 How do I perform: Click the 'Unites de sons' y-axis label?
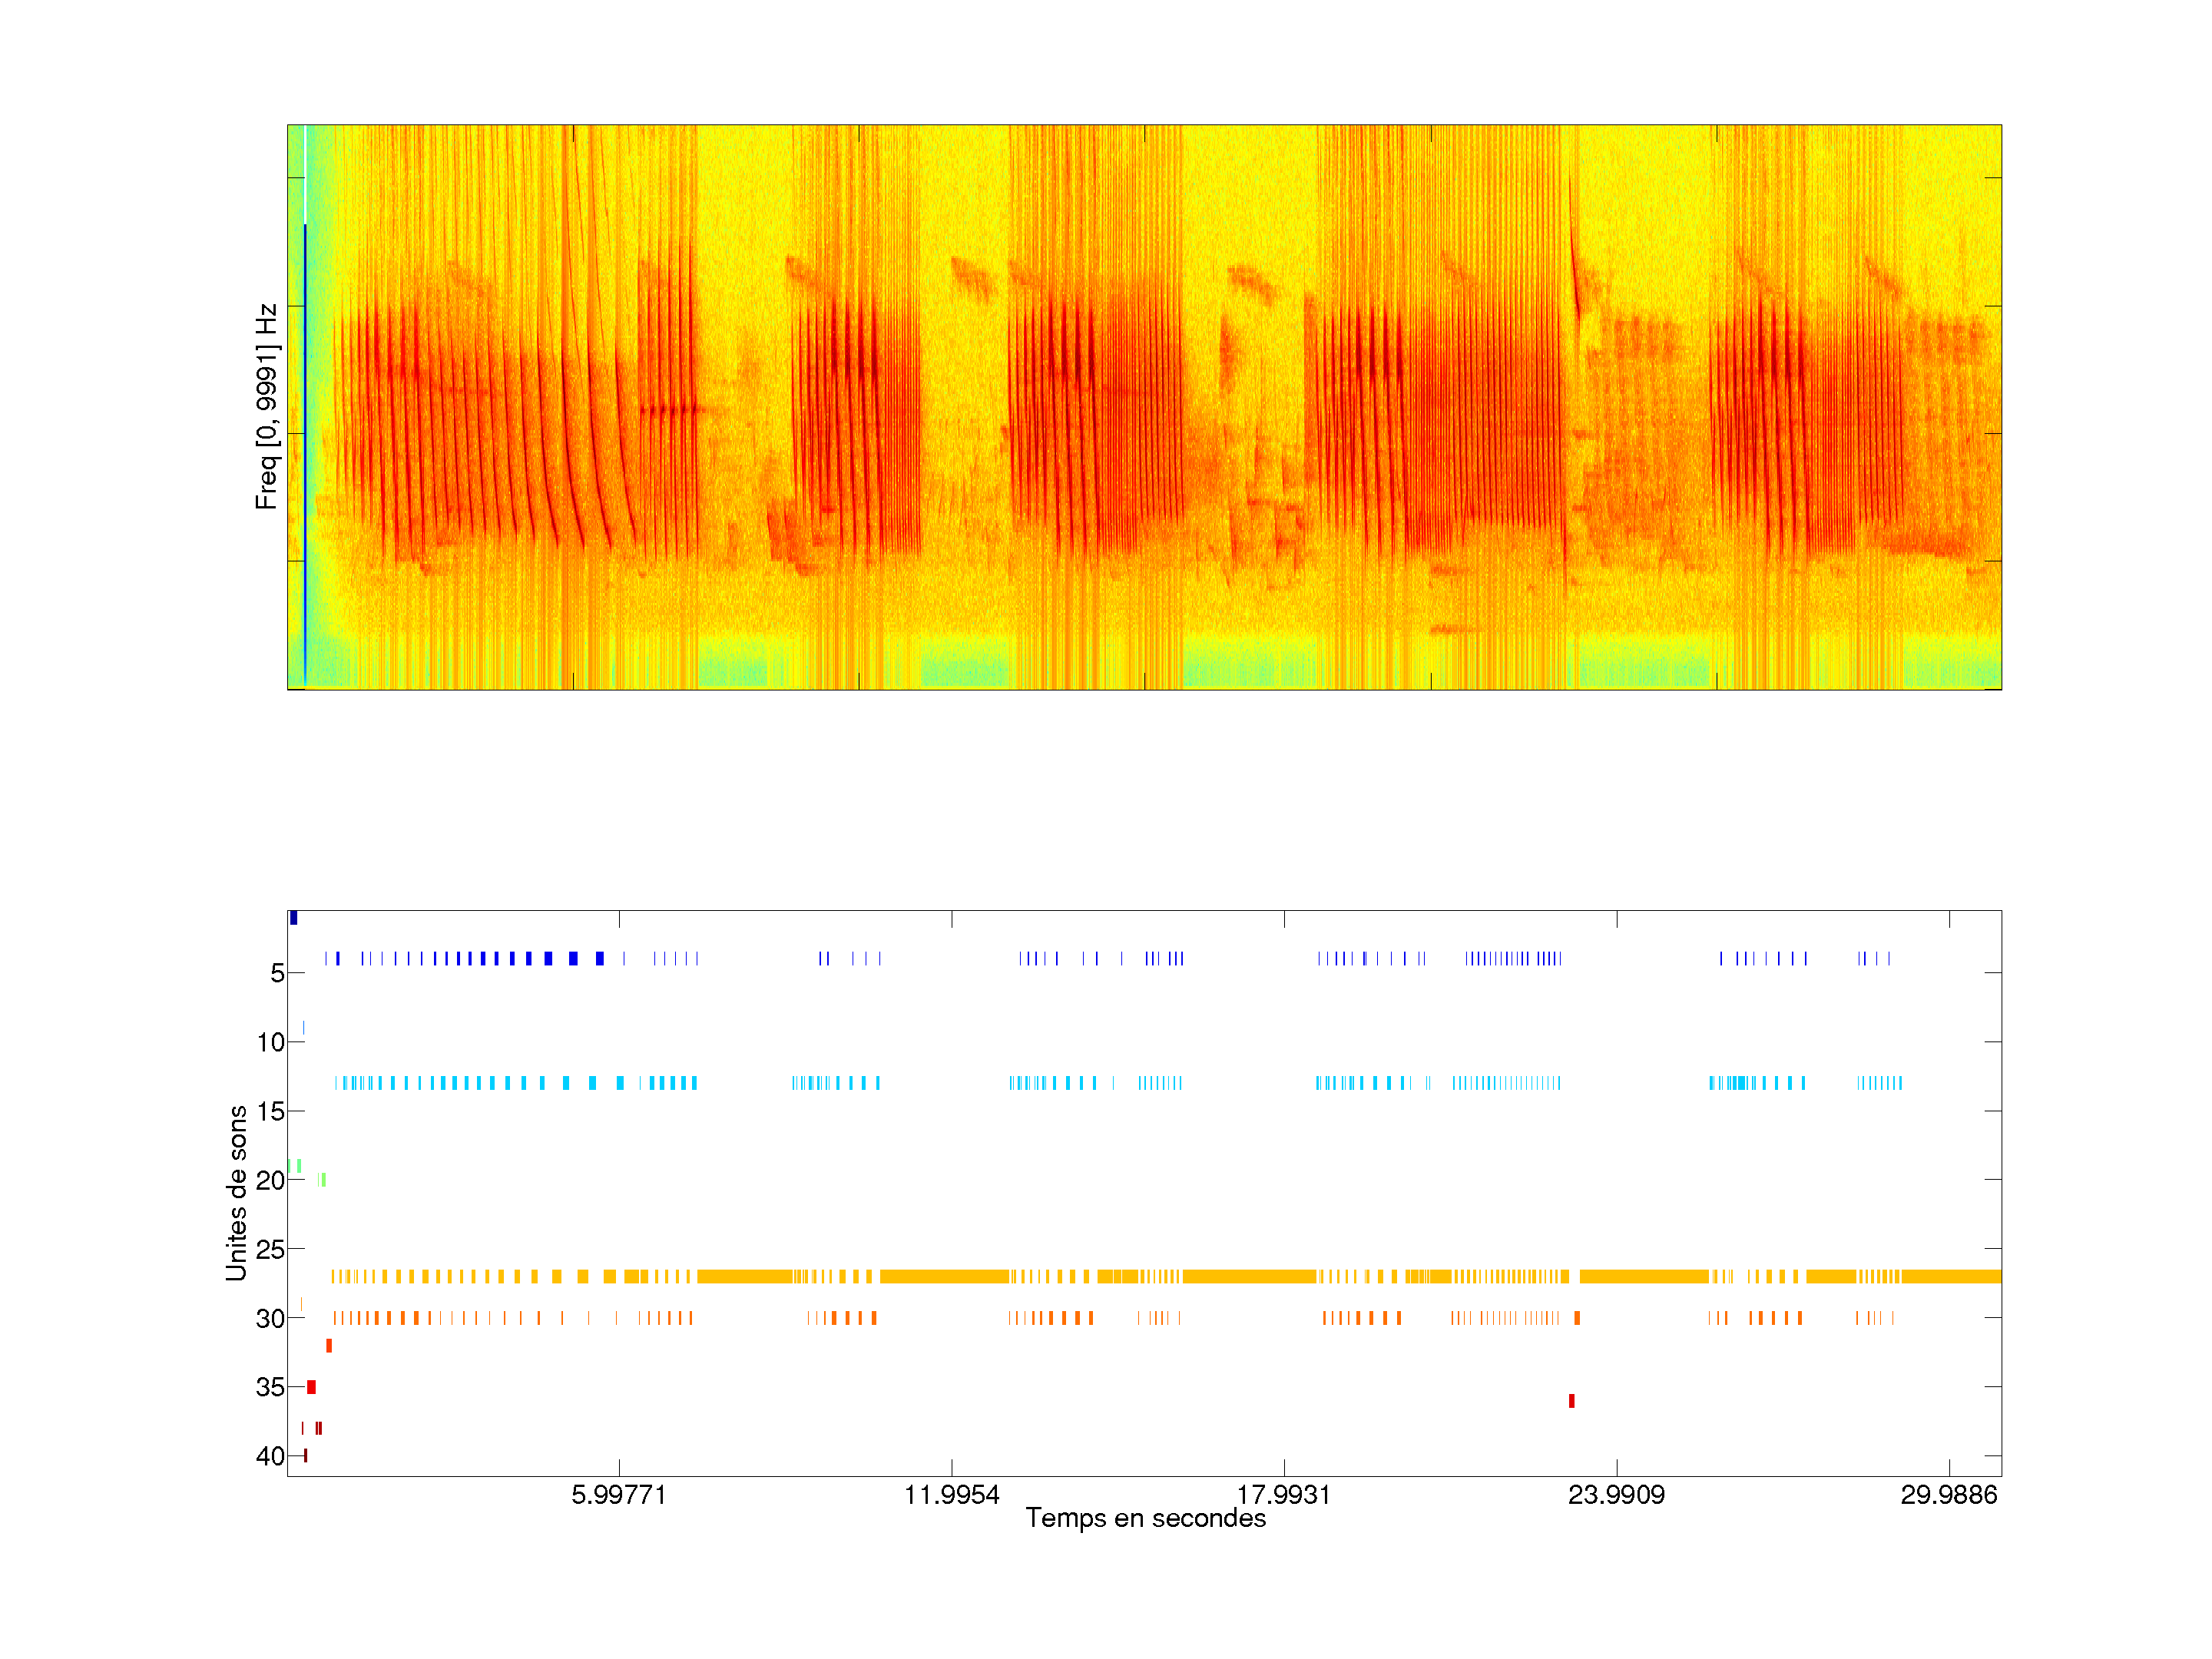236,1192
